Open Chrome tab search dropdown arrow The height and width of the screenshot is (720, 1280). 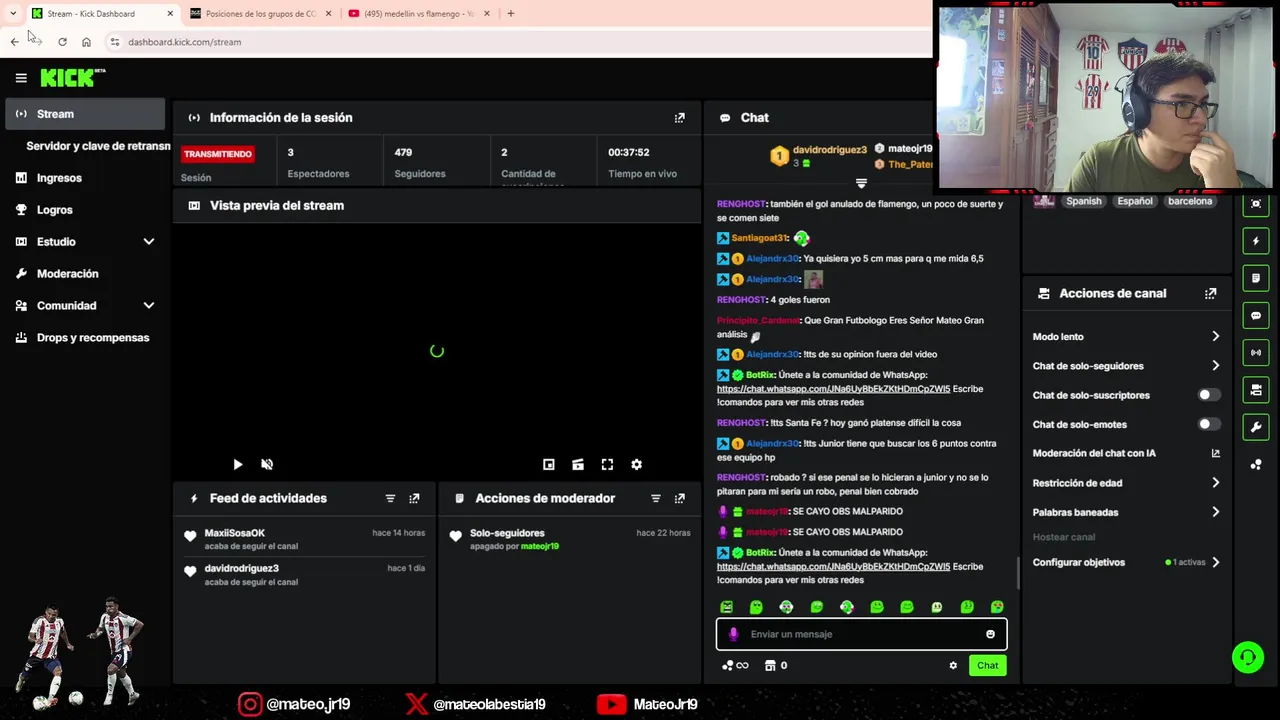click(x=13, y=14)
